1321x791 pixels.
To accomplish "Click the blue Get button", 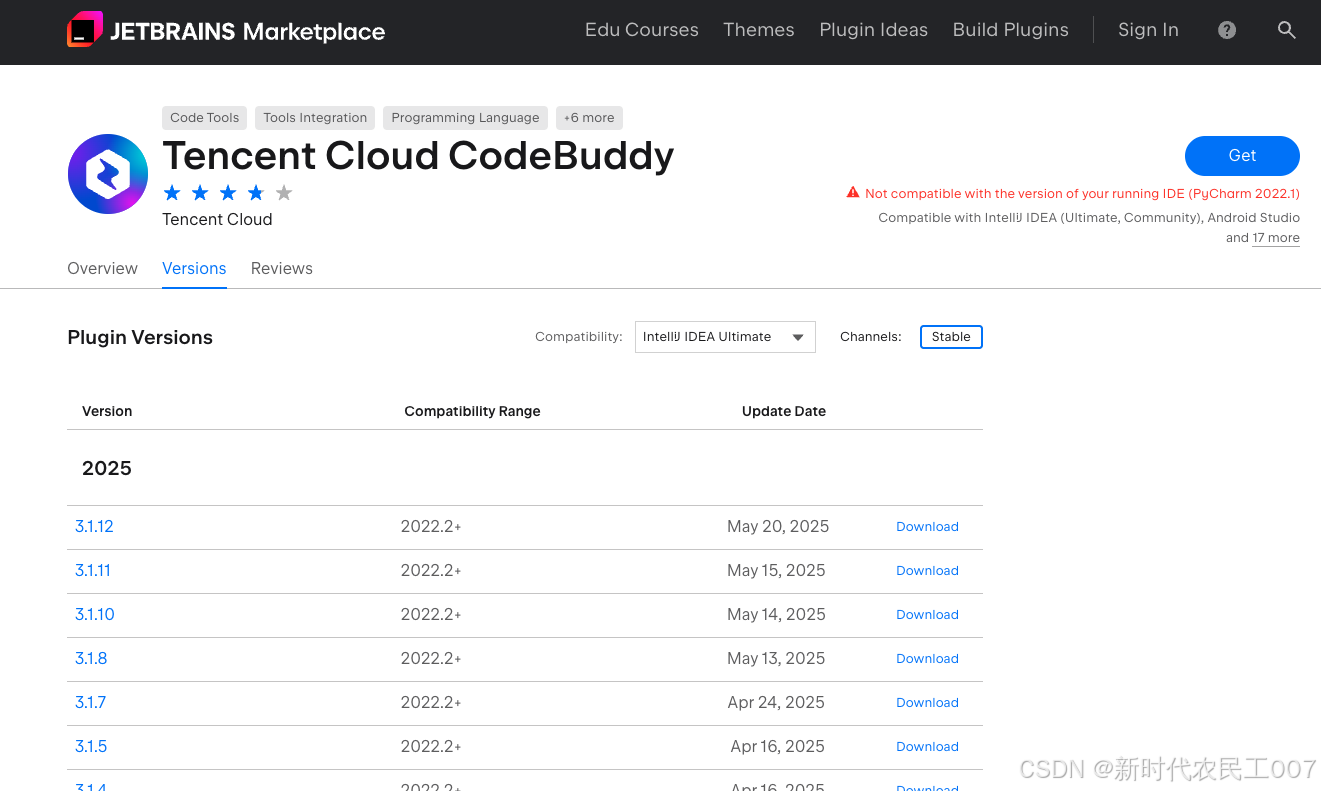I will 1242,156.
